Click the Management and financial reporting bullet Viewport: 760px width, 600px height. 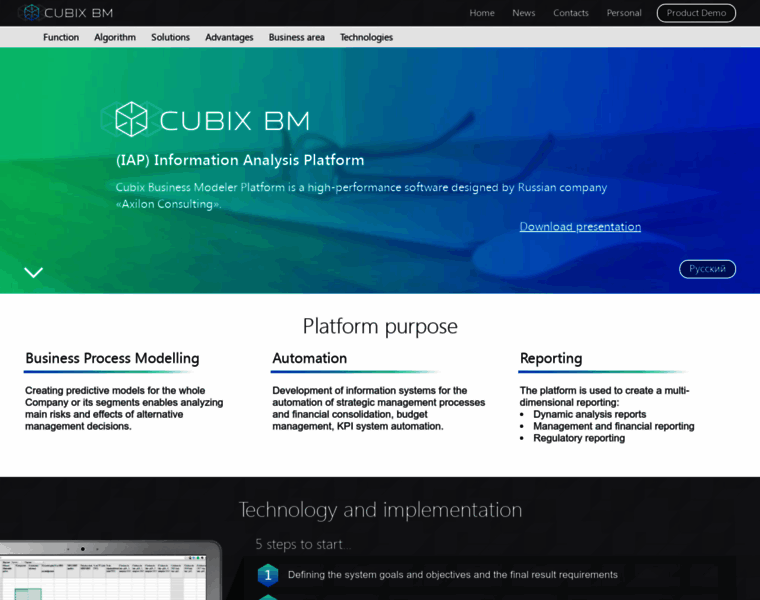[x=614, y=426]
